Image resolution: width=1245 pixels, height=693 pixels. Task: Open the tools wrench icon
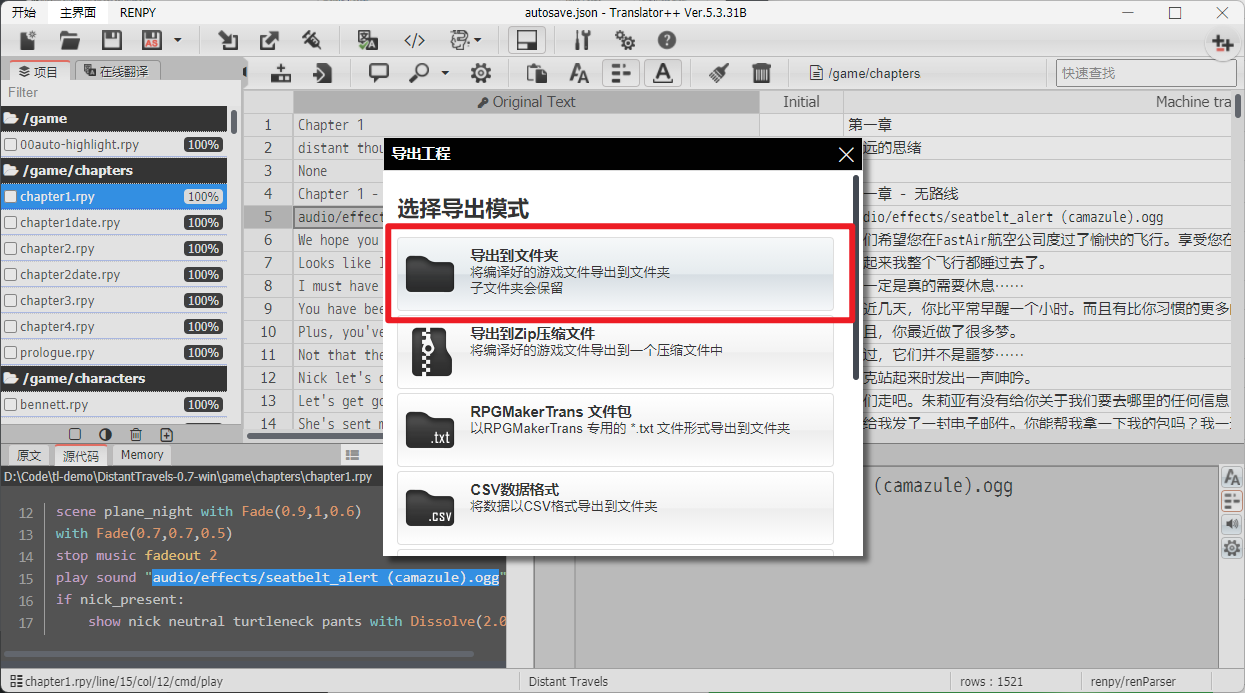pos(583,41)
